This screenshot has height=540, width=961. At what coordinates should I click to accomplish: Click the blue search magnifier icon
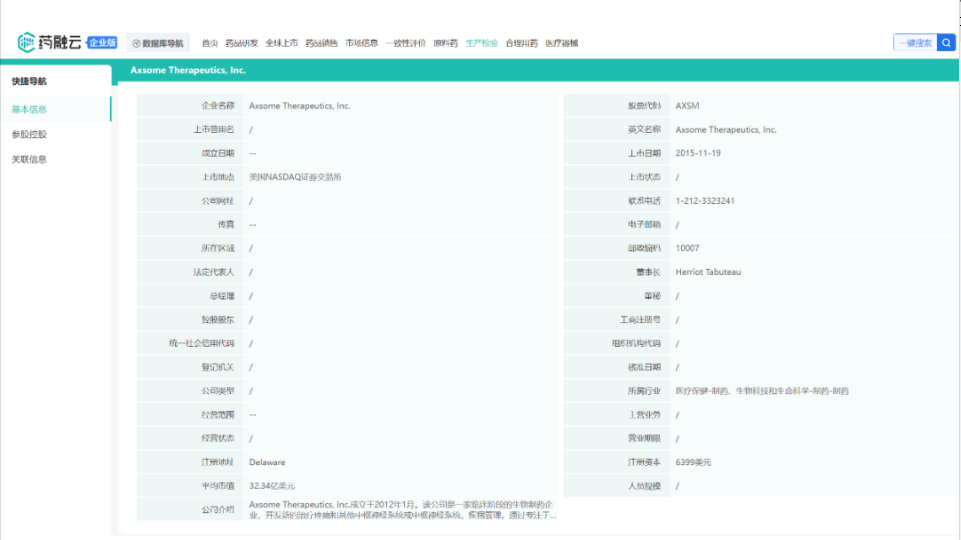(x=946, y=43)
